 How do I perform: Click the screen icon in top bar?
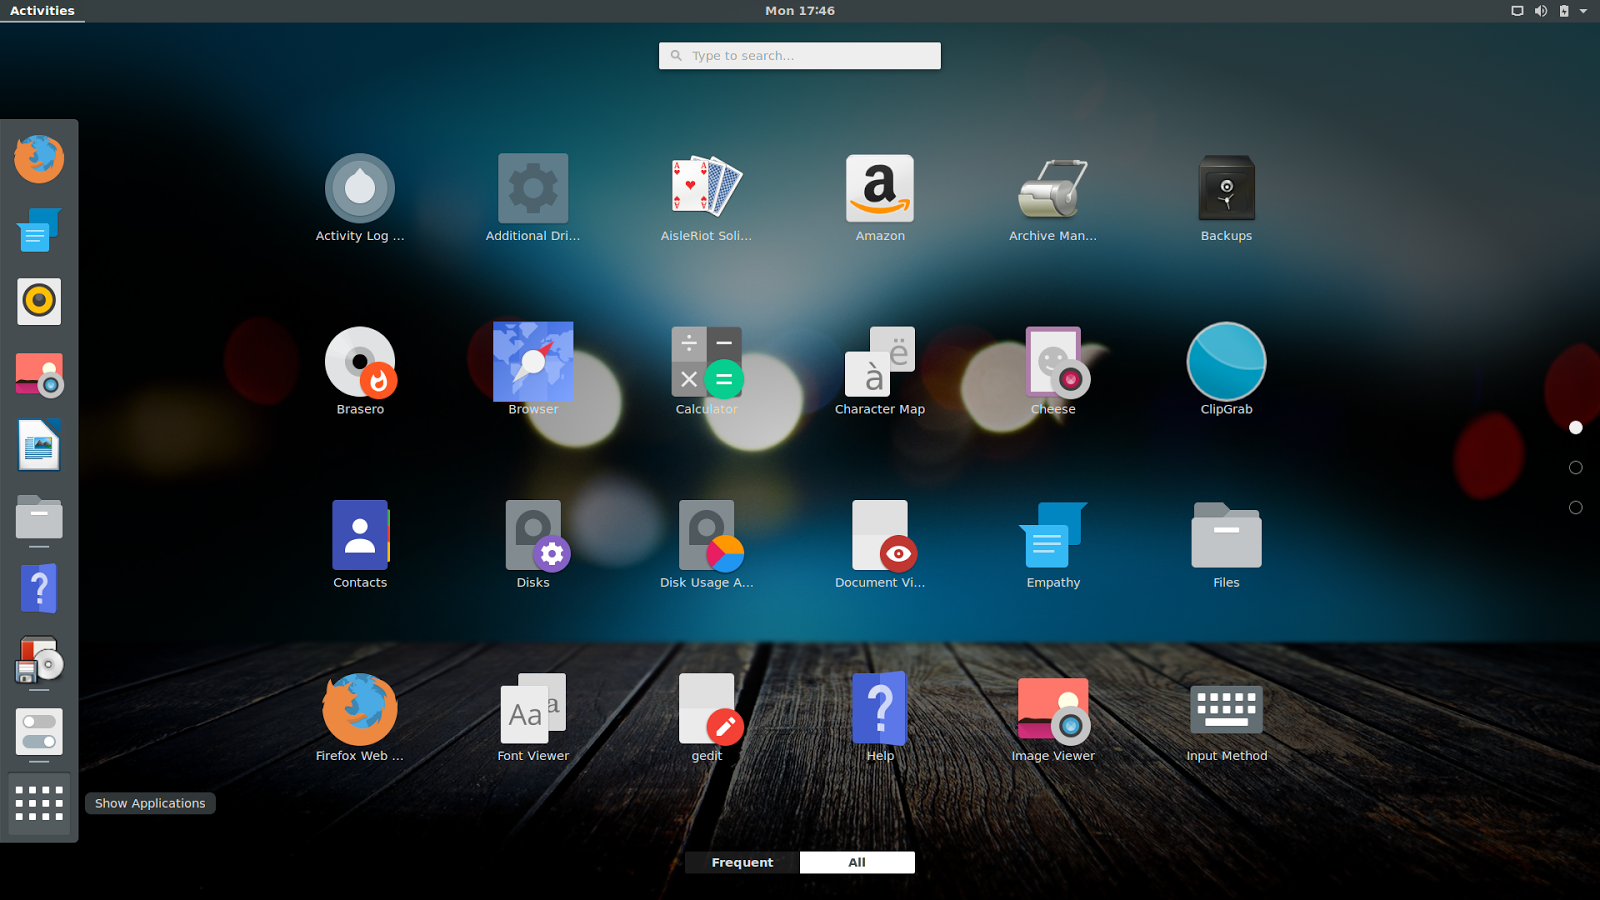1517,11
